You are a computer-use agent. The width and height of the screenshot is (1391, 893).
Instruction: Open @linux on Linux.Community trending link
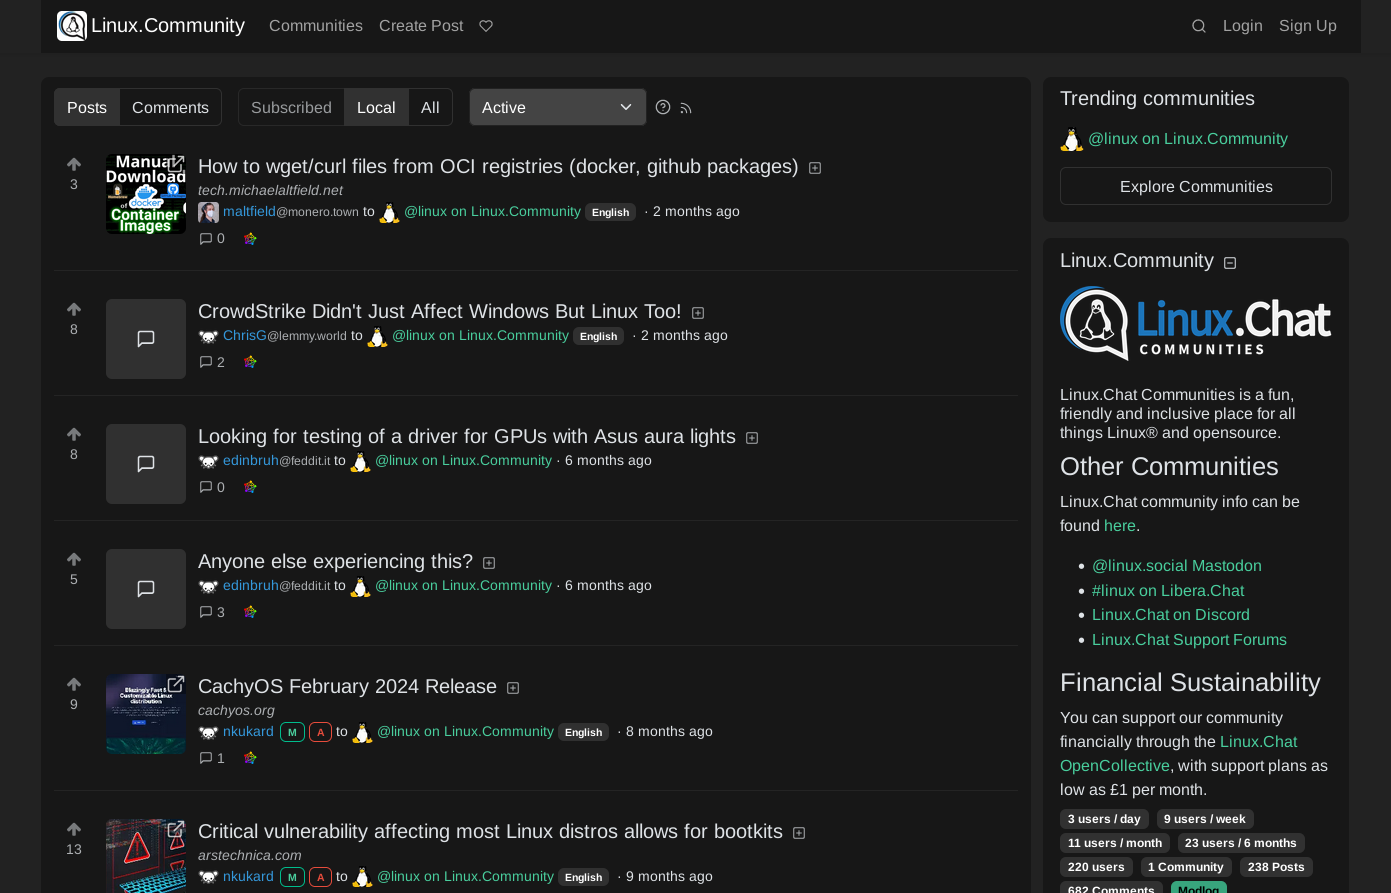coord(1188,139)
